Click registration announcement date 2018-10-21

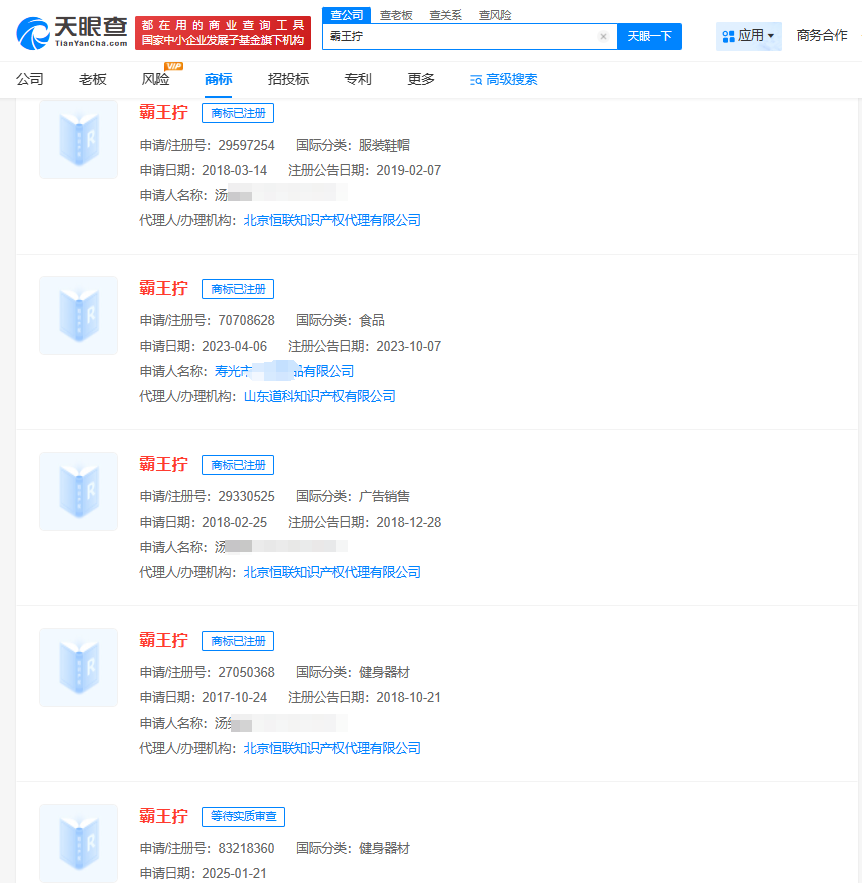pos(409,697)
